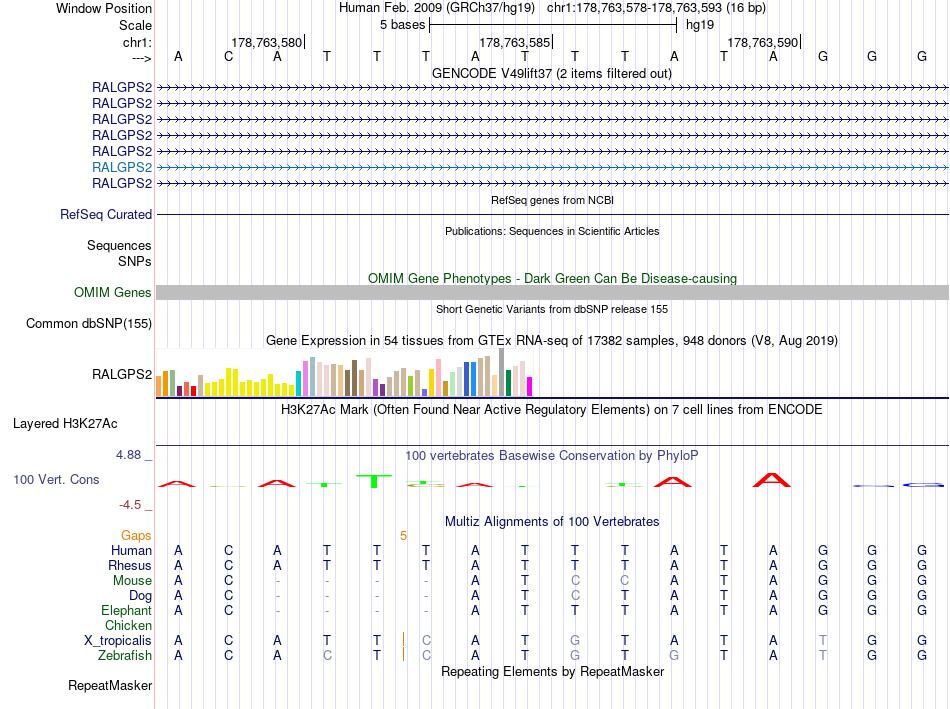Click the orange vertical insertion mark in Zebrafish row

(404, 654)
